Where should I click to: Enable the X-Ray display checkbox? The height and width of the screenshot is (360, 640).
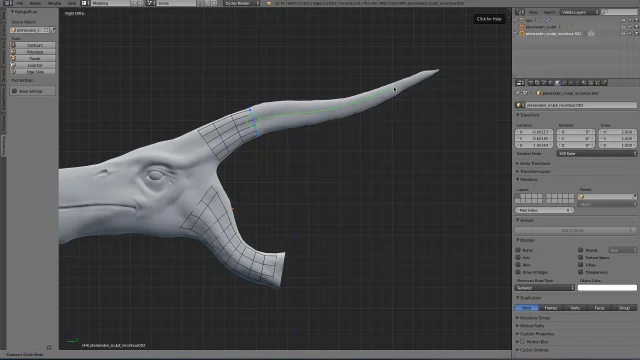click(x=580, y=265)
